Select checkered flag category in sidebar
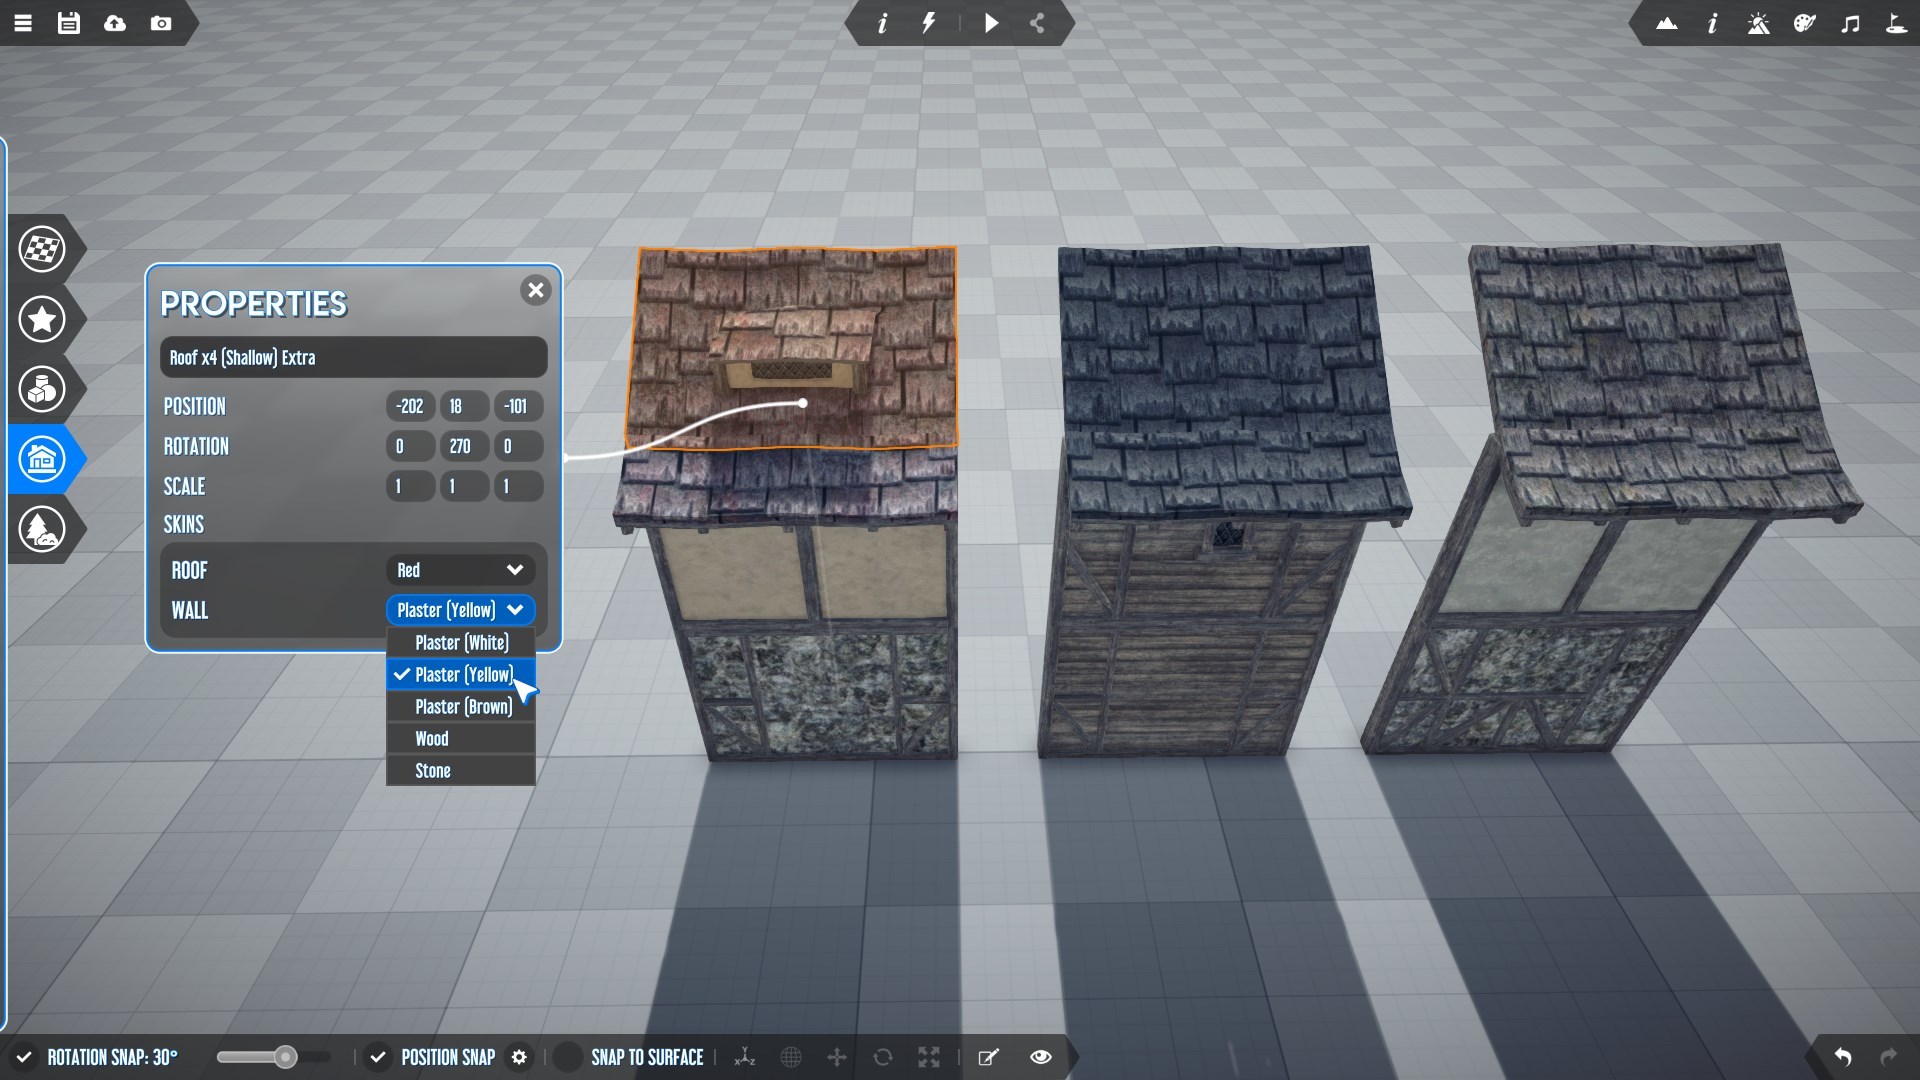This screenshot has width=1920, height=1080. click(42, 249)
